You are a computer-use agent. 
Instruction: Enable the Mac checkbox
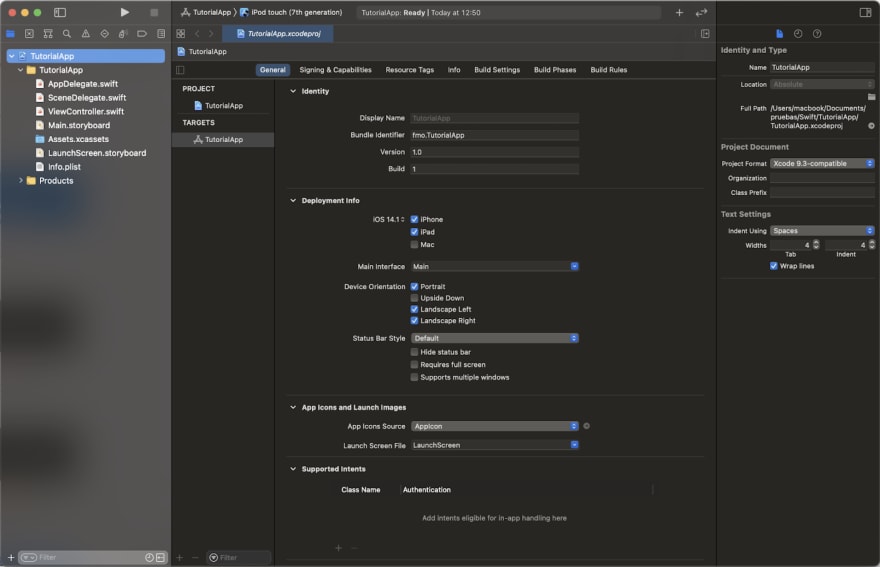[x=414, y=245]
